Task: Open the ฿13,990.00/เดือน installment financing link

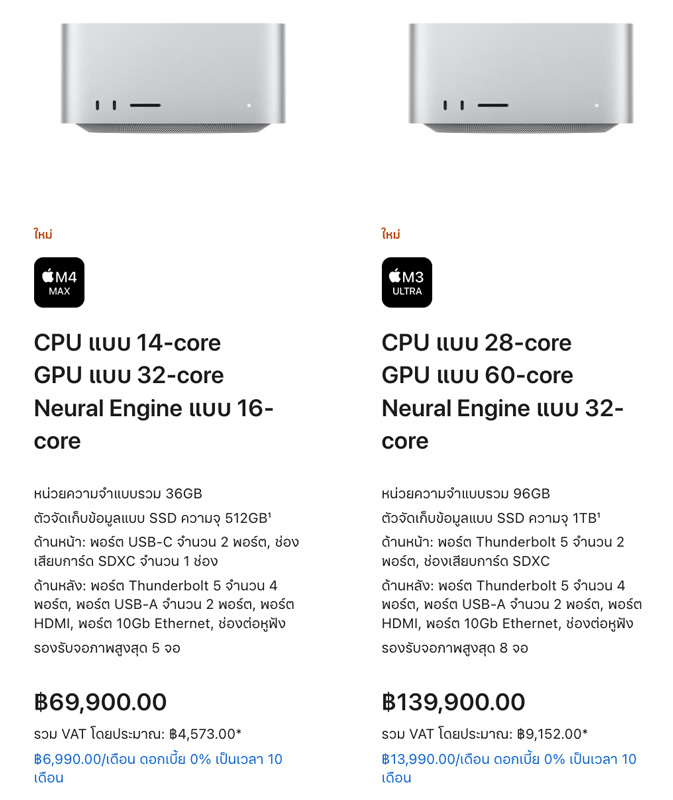Action: (x=509, y=768)
